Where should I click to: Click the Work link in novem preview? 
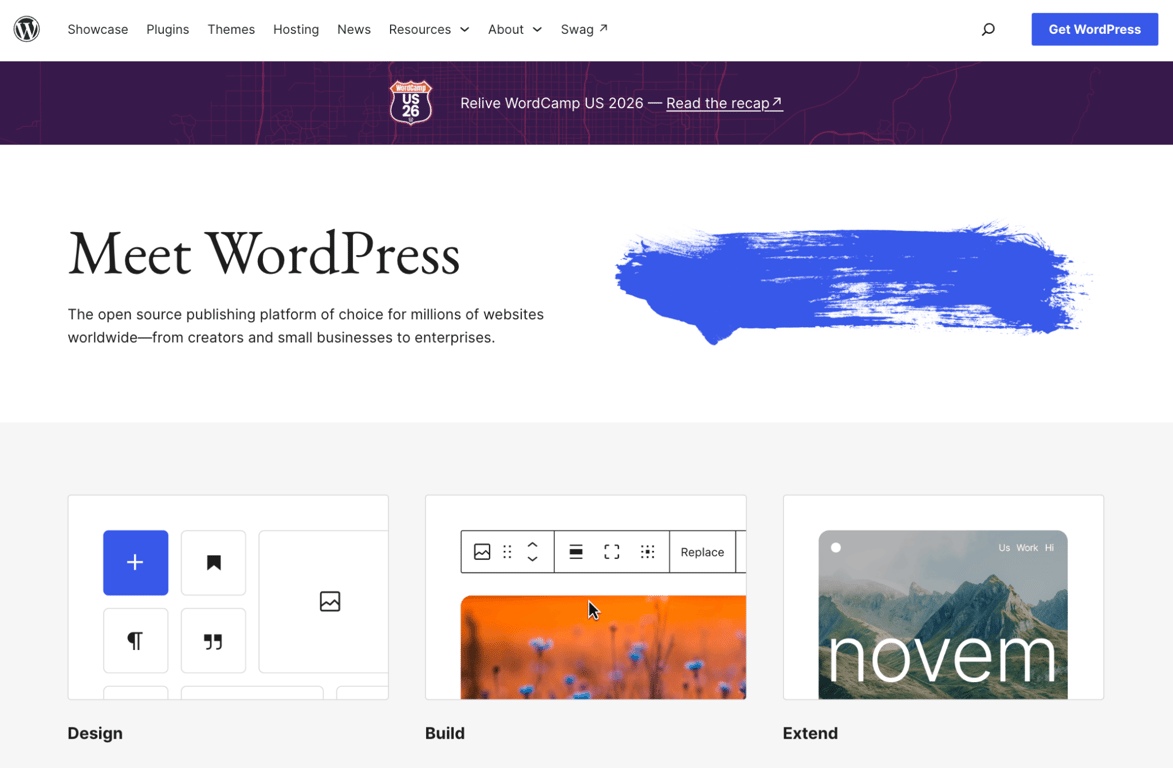click(x=1027, y=547)
